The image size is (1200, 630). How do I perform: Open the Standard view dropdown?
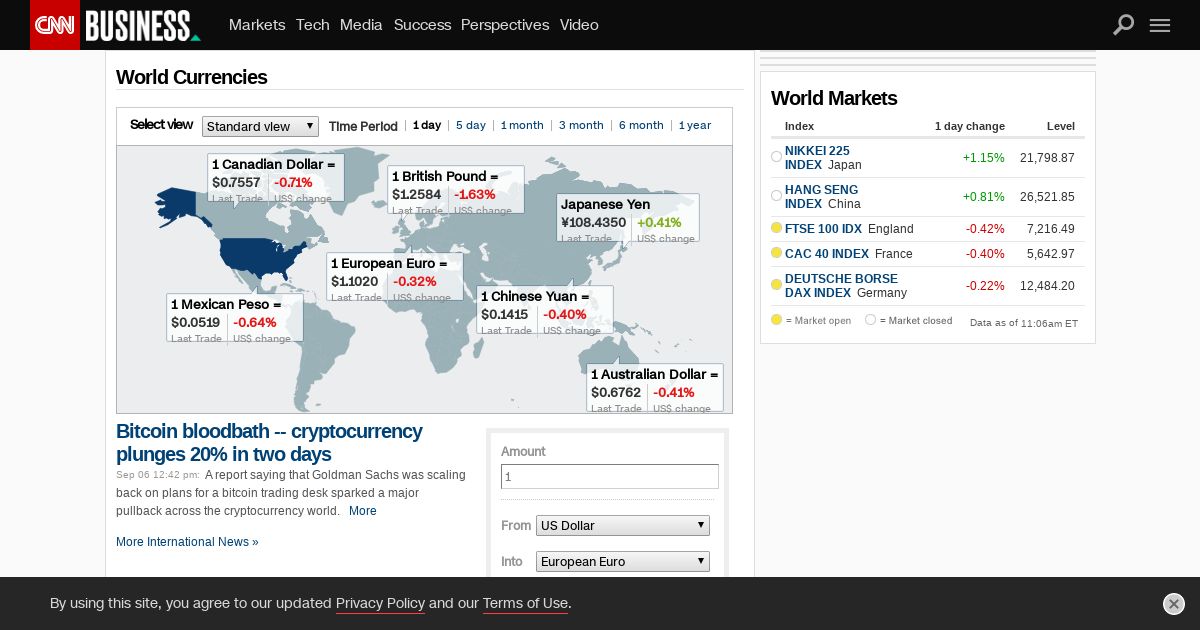click(260, 126)
